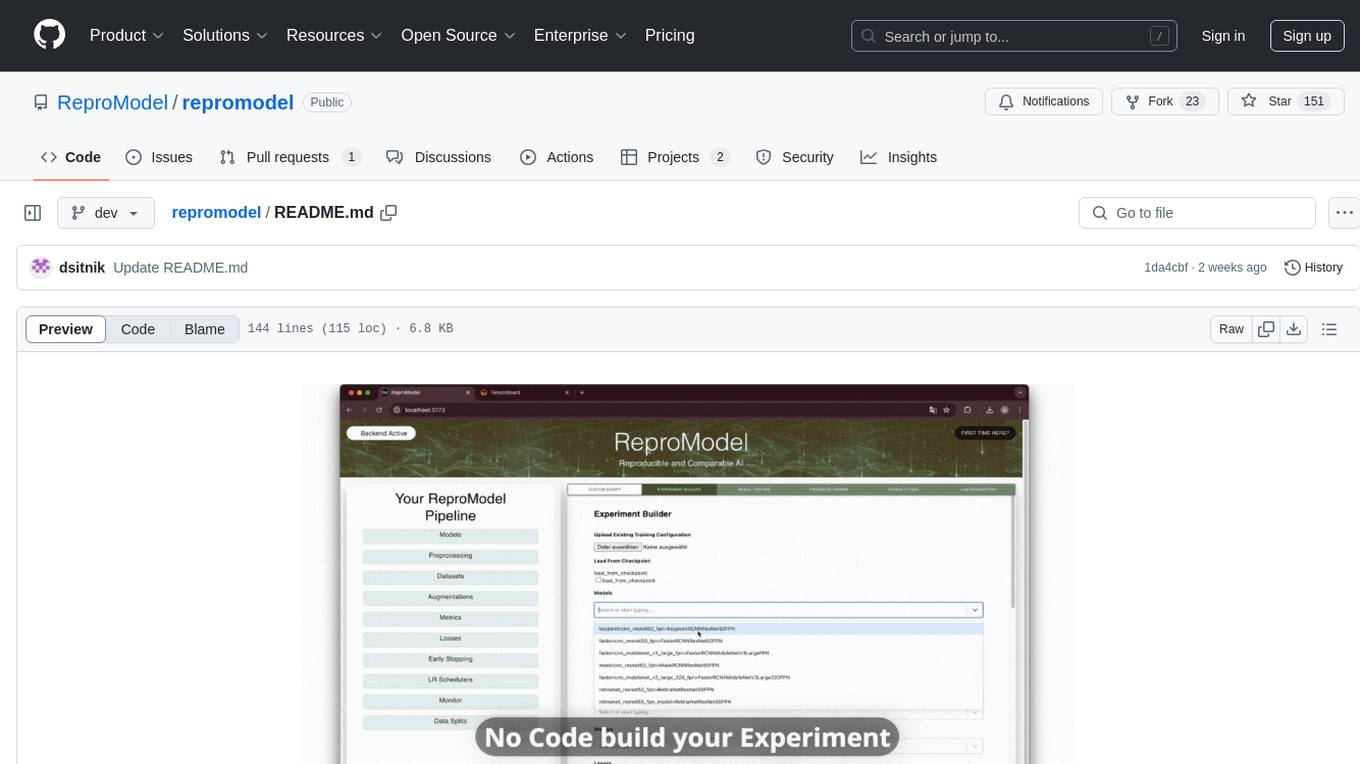This screenshot has width=1360, height=764.
Task: Open the Actions tab
Action: (557, 157)
